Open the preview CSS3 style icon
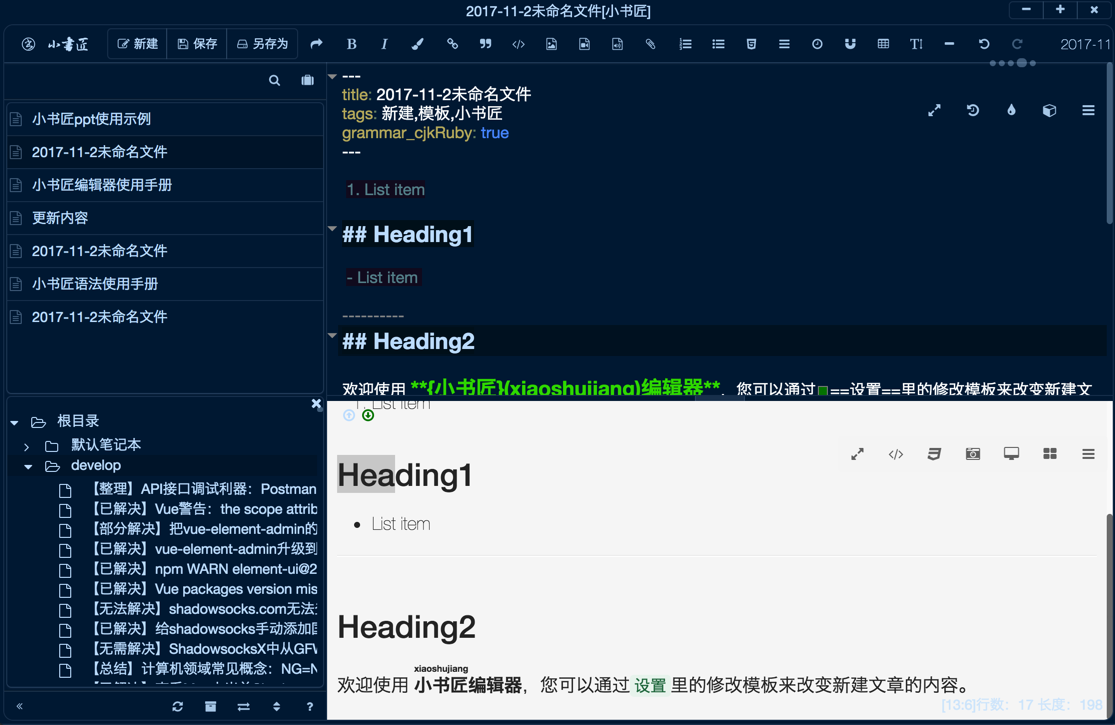Image resolution: width=1115 pixels, height=725 pixels. pyautogui.click(x=934, y=453)
